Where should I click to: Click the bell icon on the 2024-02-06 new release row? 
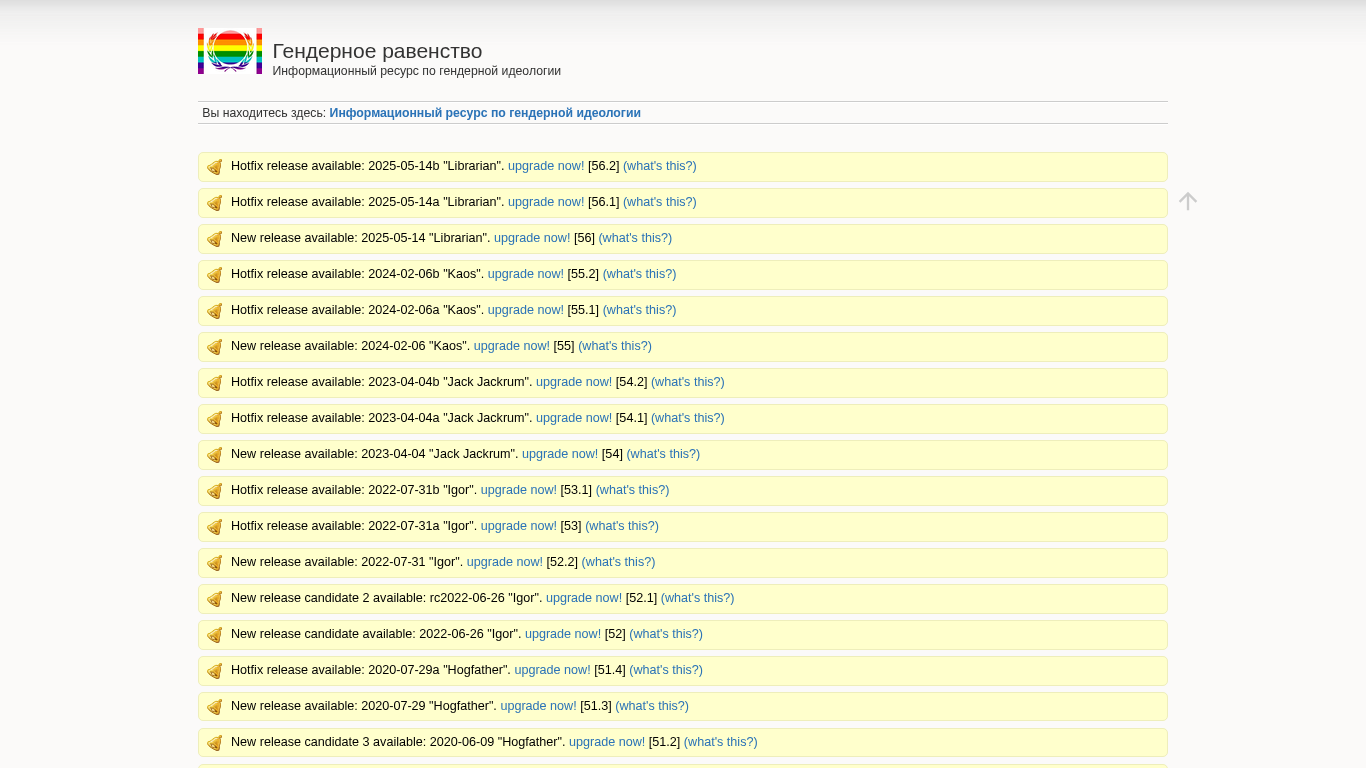(x=215, y=347)
